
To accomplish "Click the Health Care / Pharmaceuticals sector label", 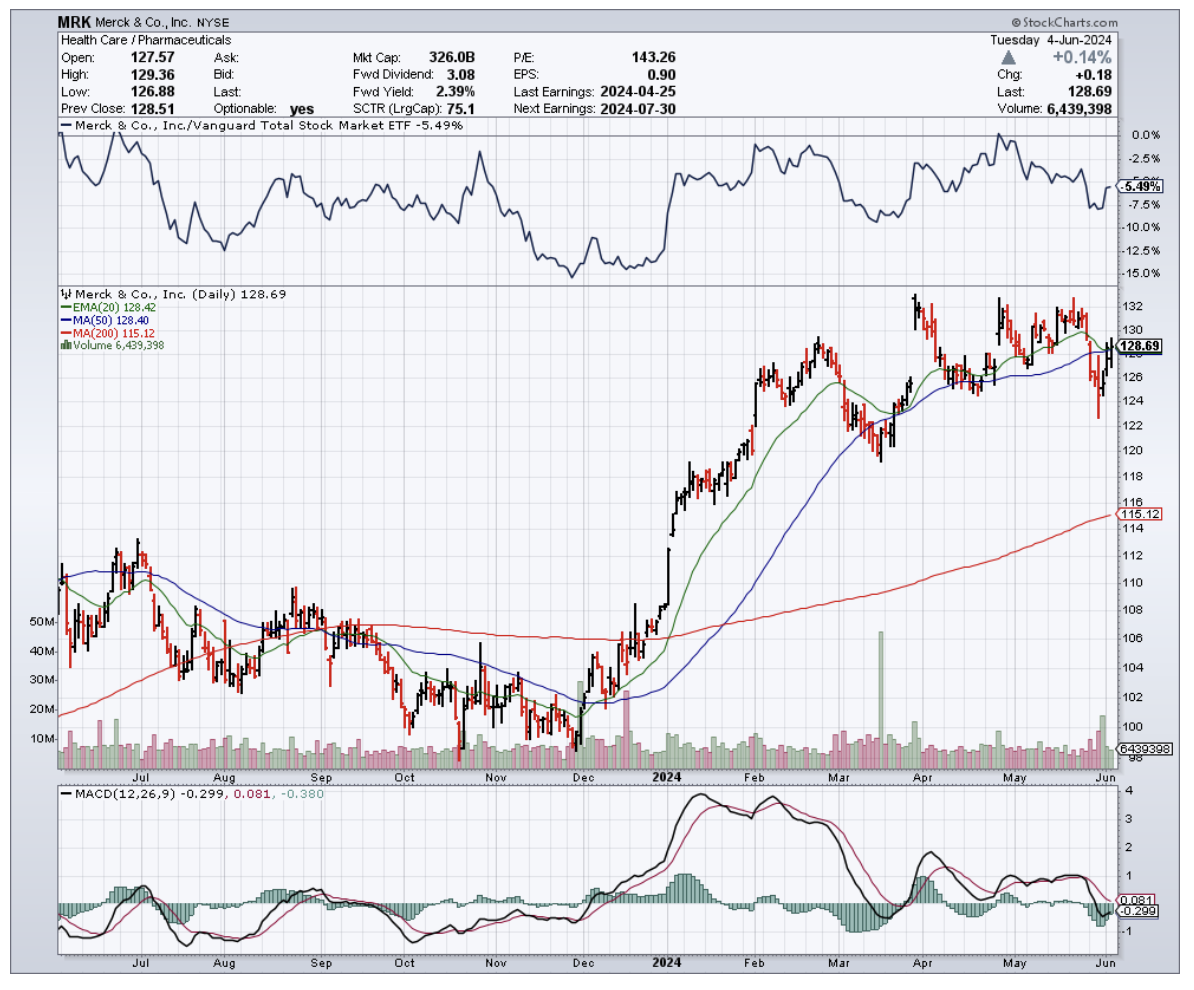I will pyautogui.click(x=145, y=40).
